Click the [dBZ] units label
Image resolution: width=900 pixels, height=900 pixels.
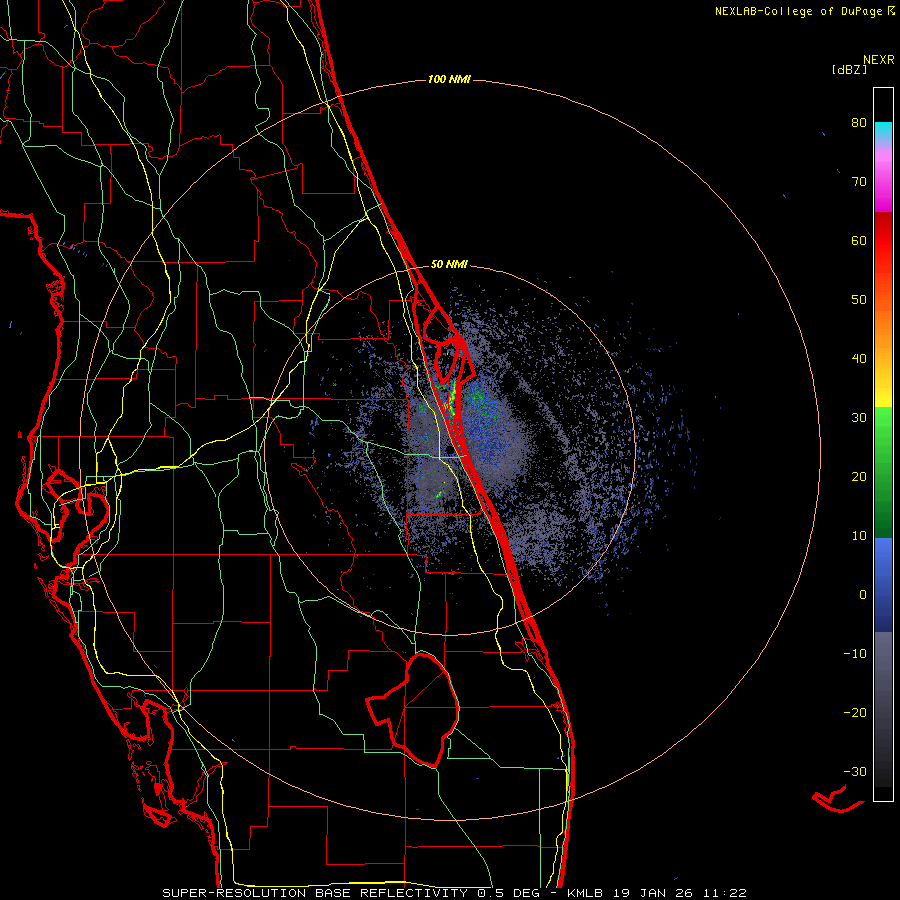[x=849, y=69]
